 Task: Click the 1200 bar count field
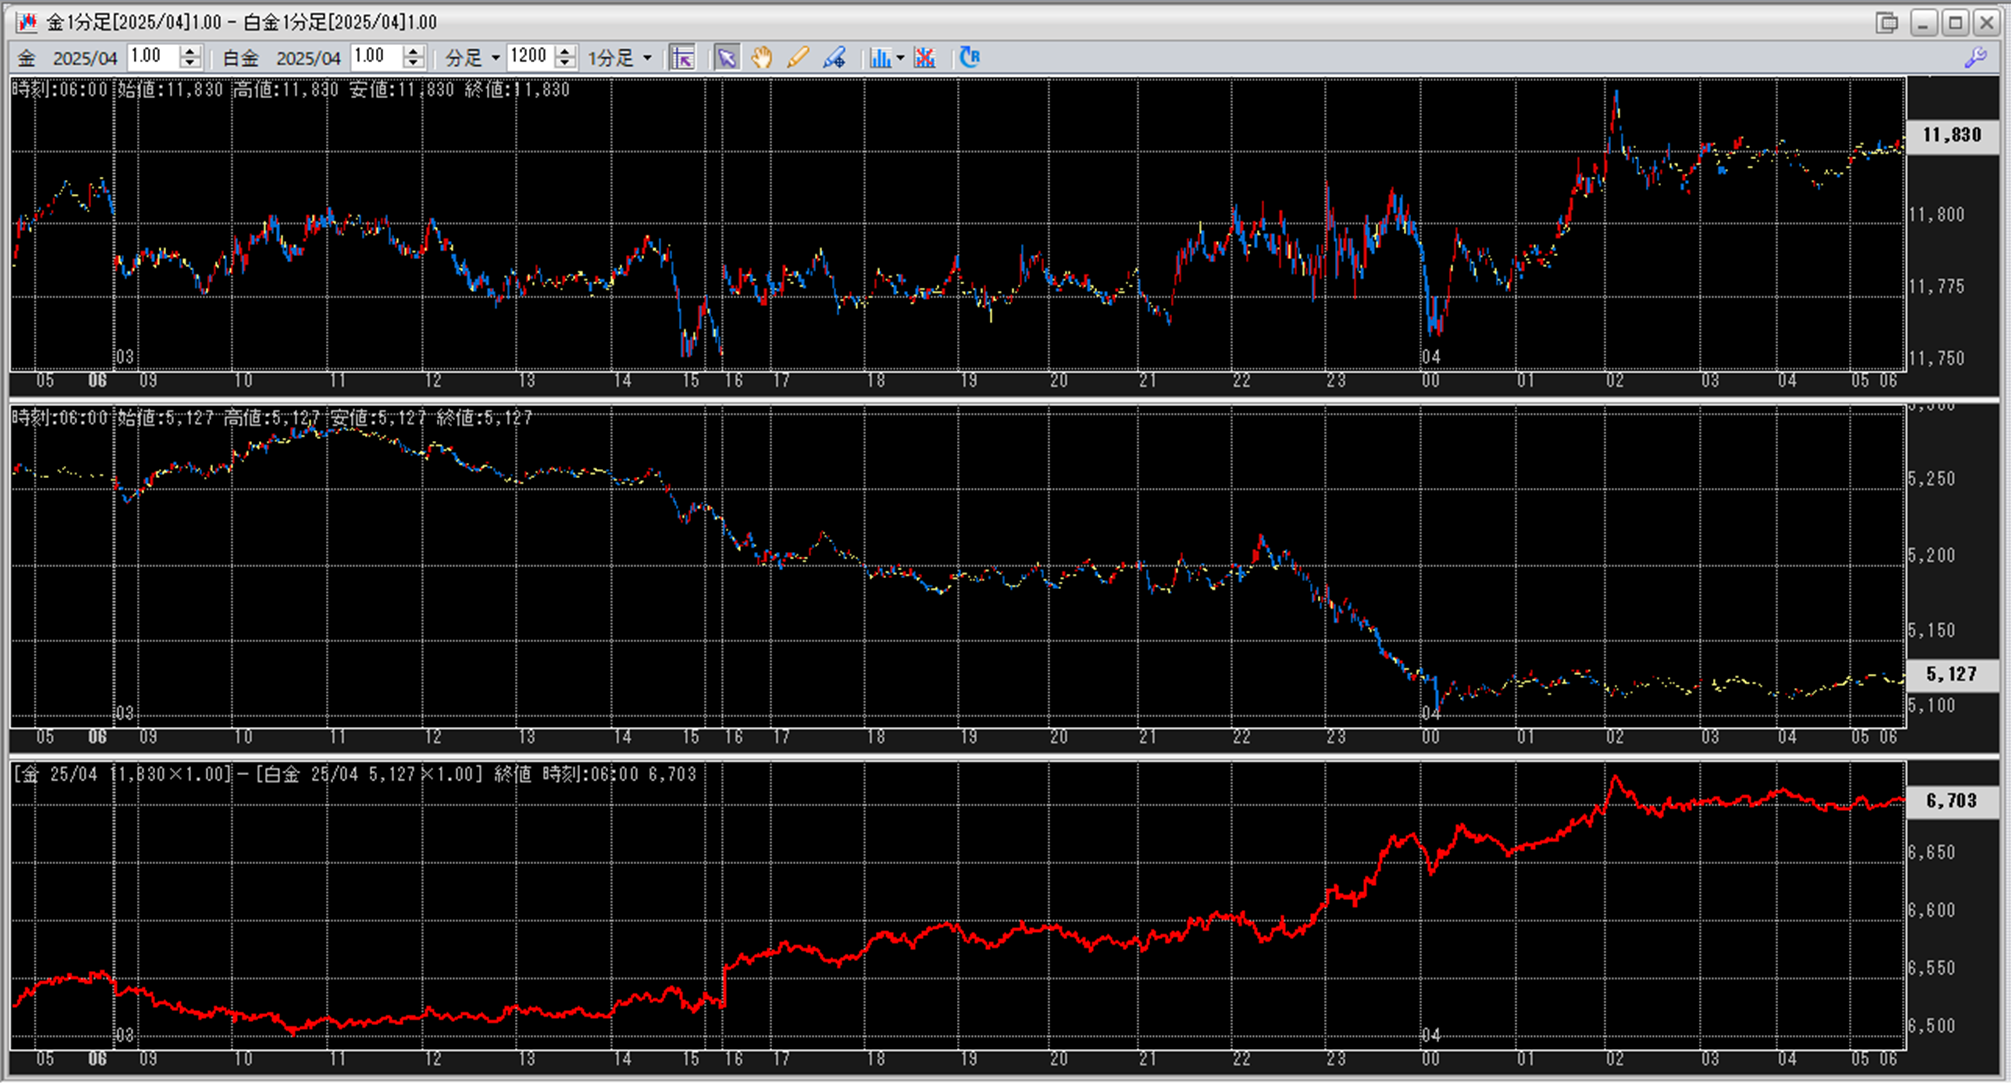529,57
